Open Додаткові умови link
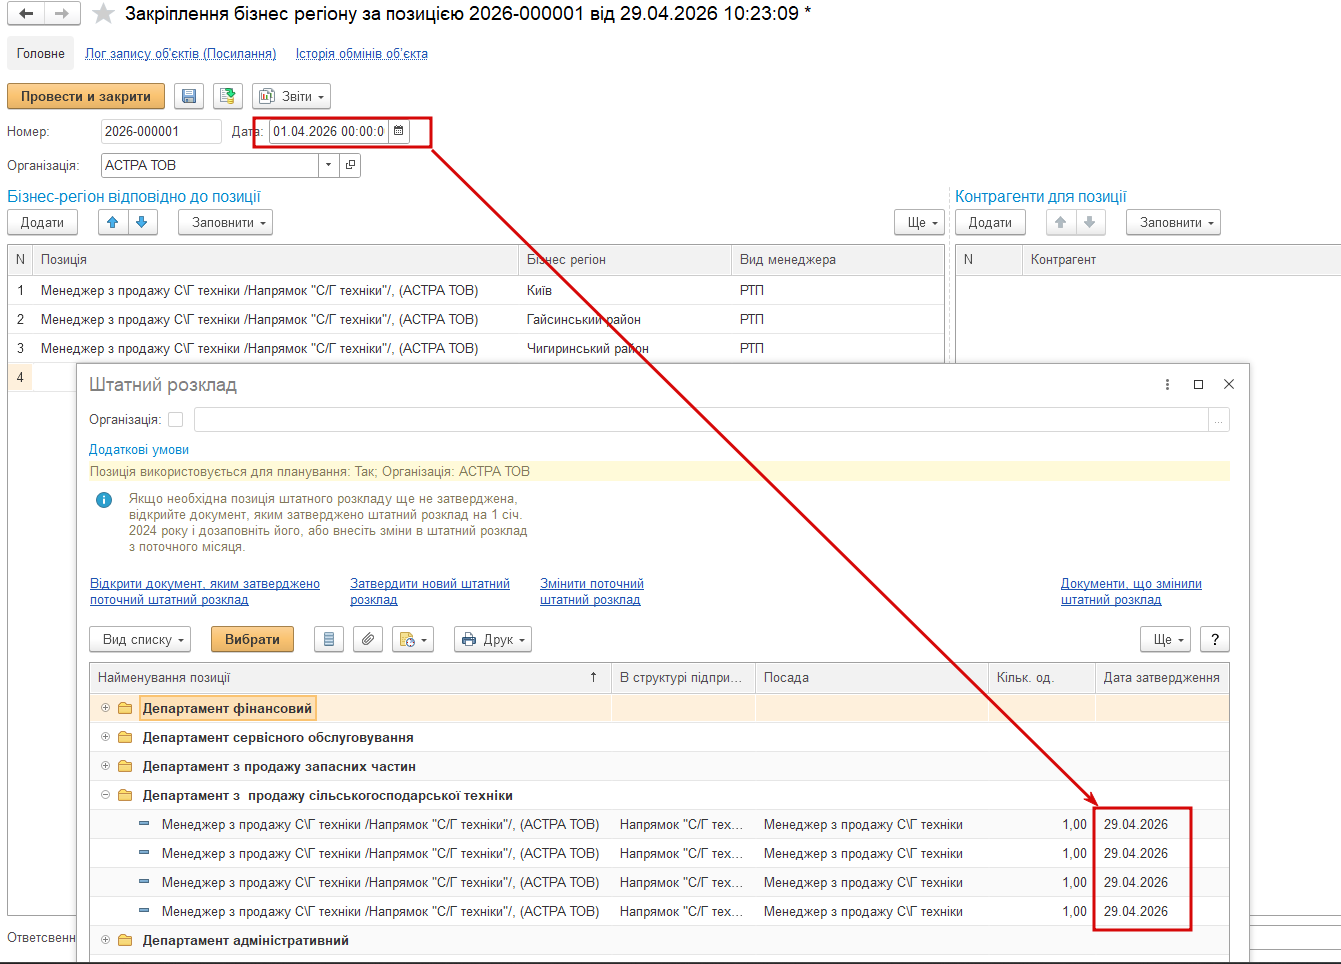 (x=139, y=450)
